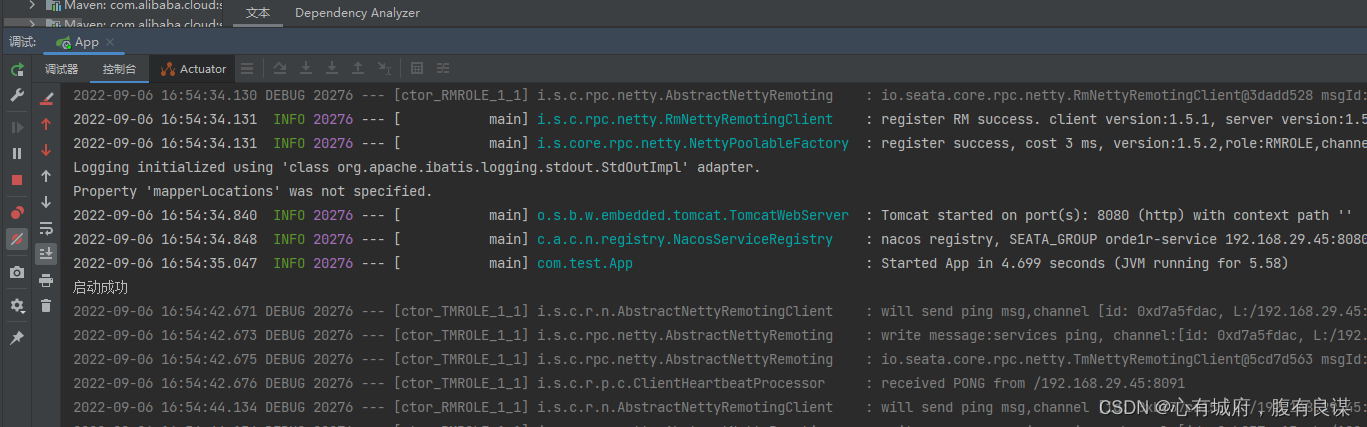Resume the program execution
The height and width of the screenshot is (427, 1367).
click(x=17, y=128)
